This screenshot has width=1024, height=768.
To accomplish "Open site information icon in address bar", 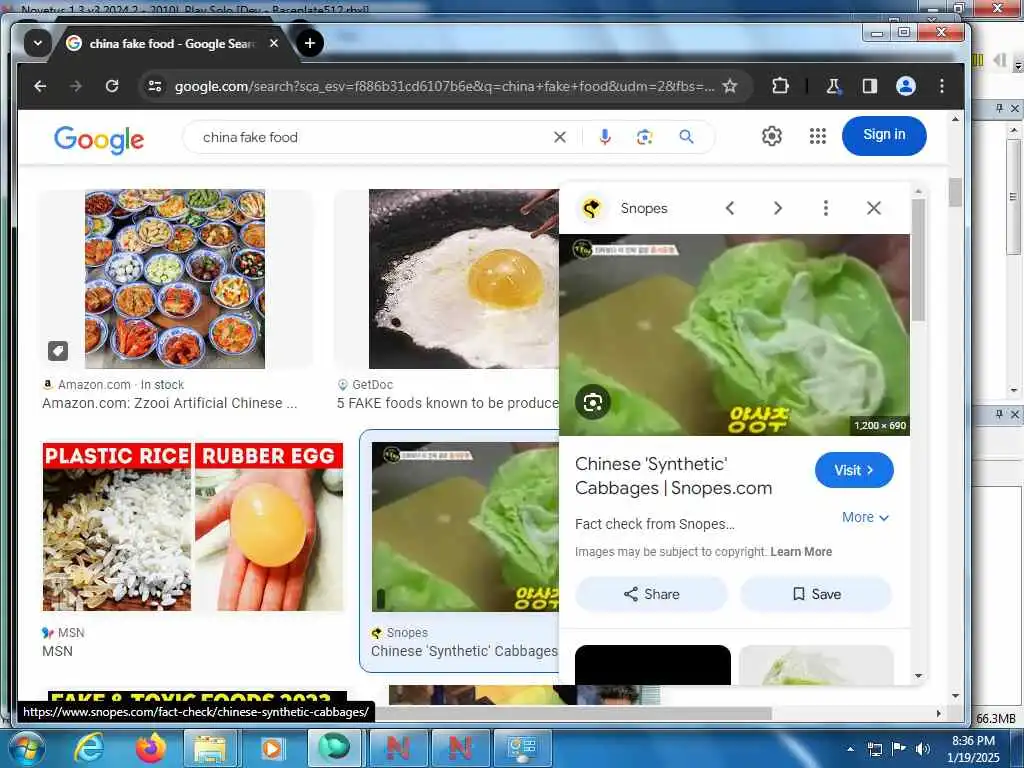I will pos(155,86).
